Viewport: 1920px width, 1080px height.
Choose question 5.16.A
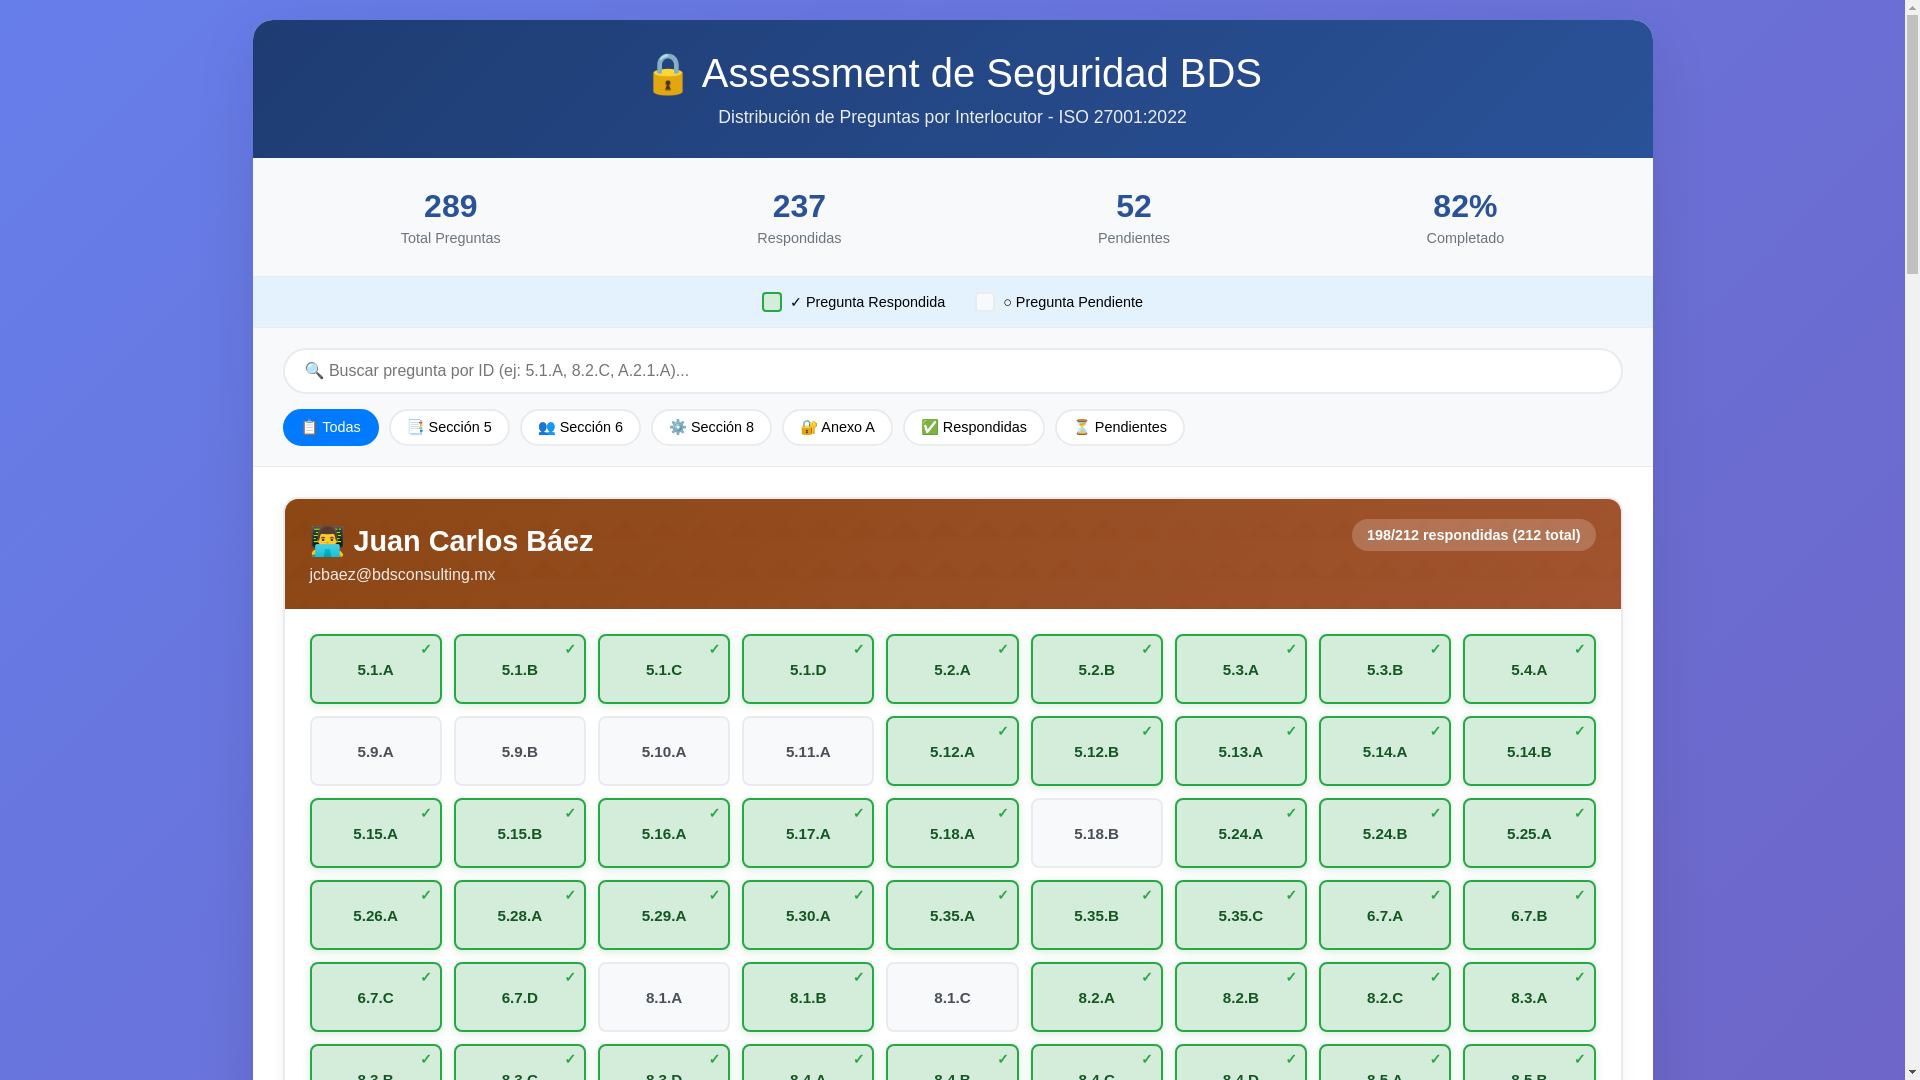pyautogui.click(x=664, y=833)
